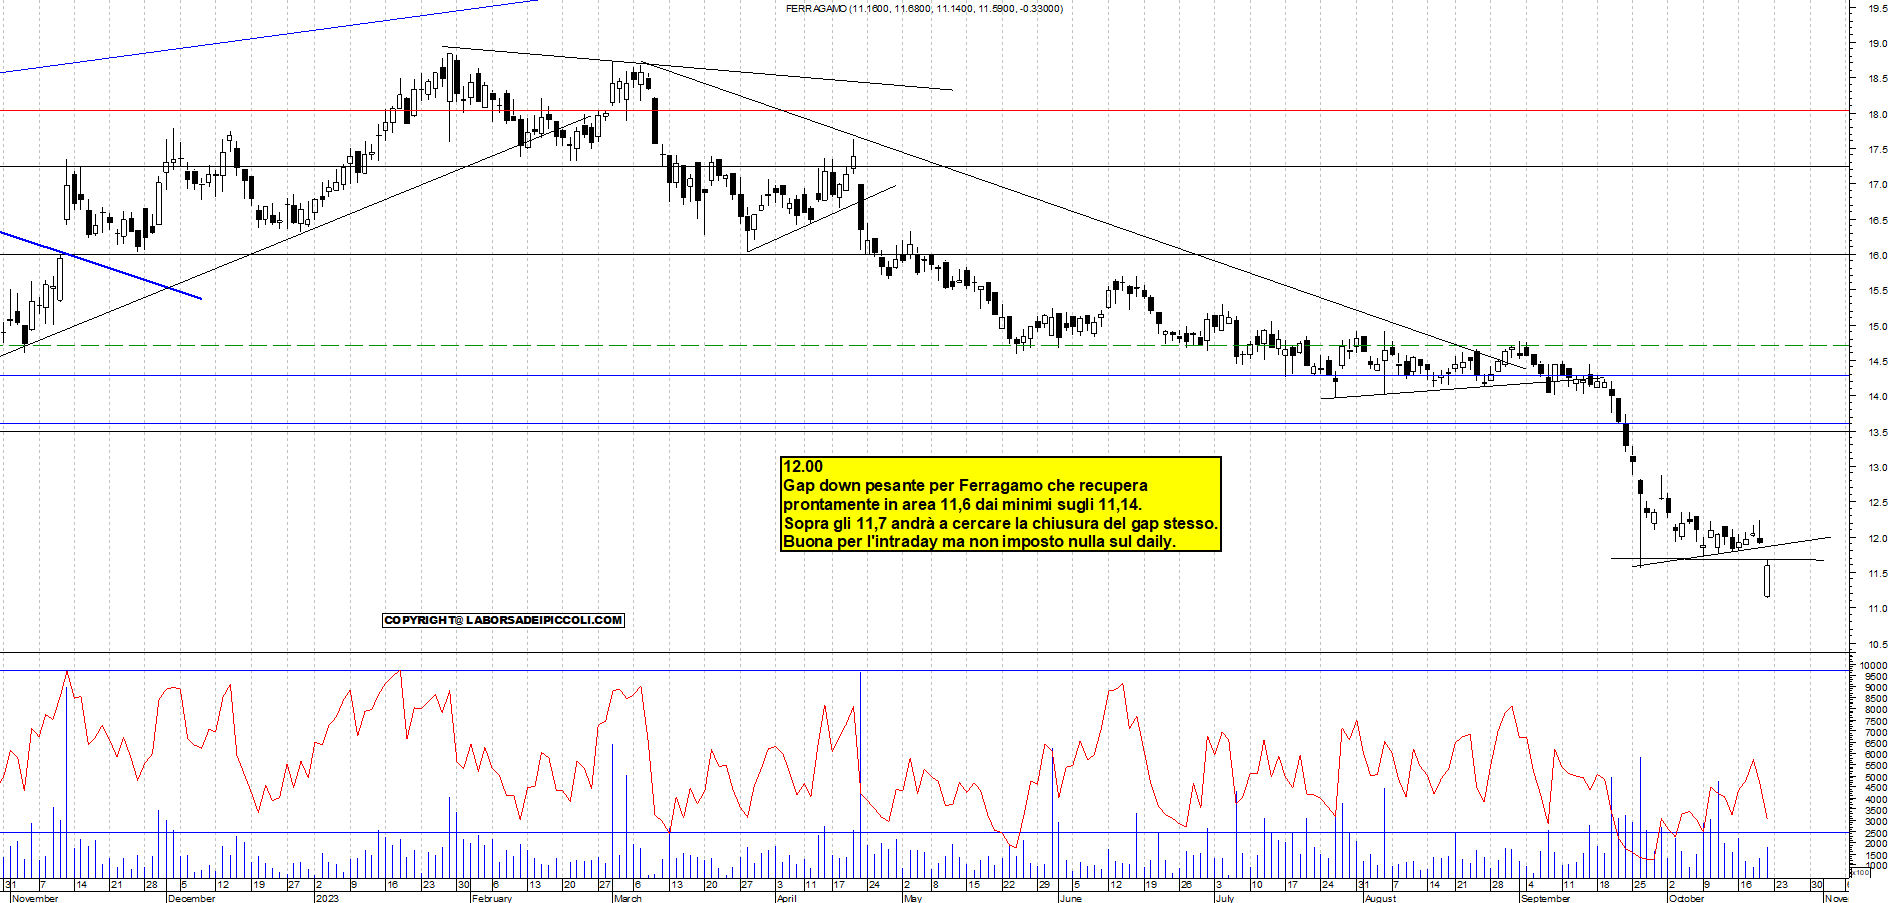This screenshot has height=903, width=1890.
Task: Click the August month label on the time axis
Action: (1380, 898)
